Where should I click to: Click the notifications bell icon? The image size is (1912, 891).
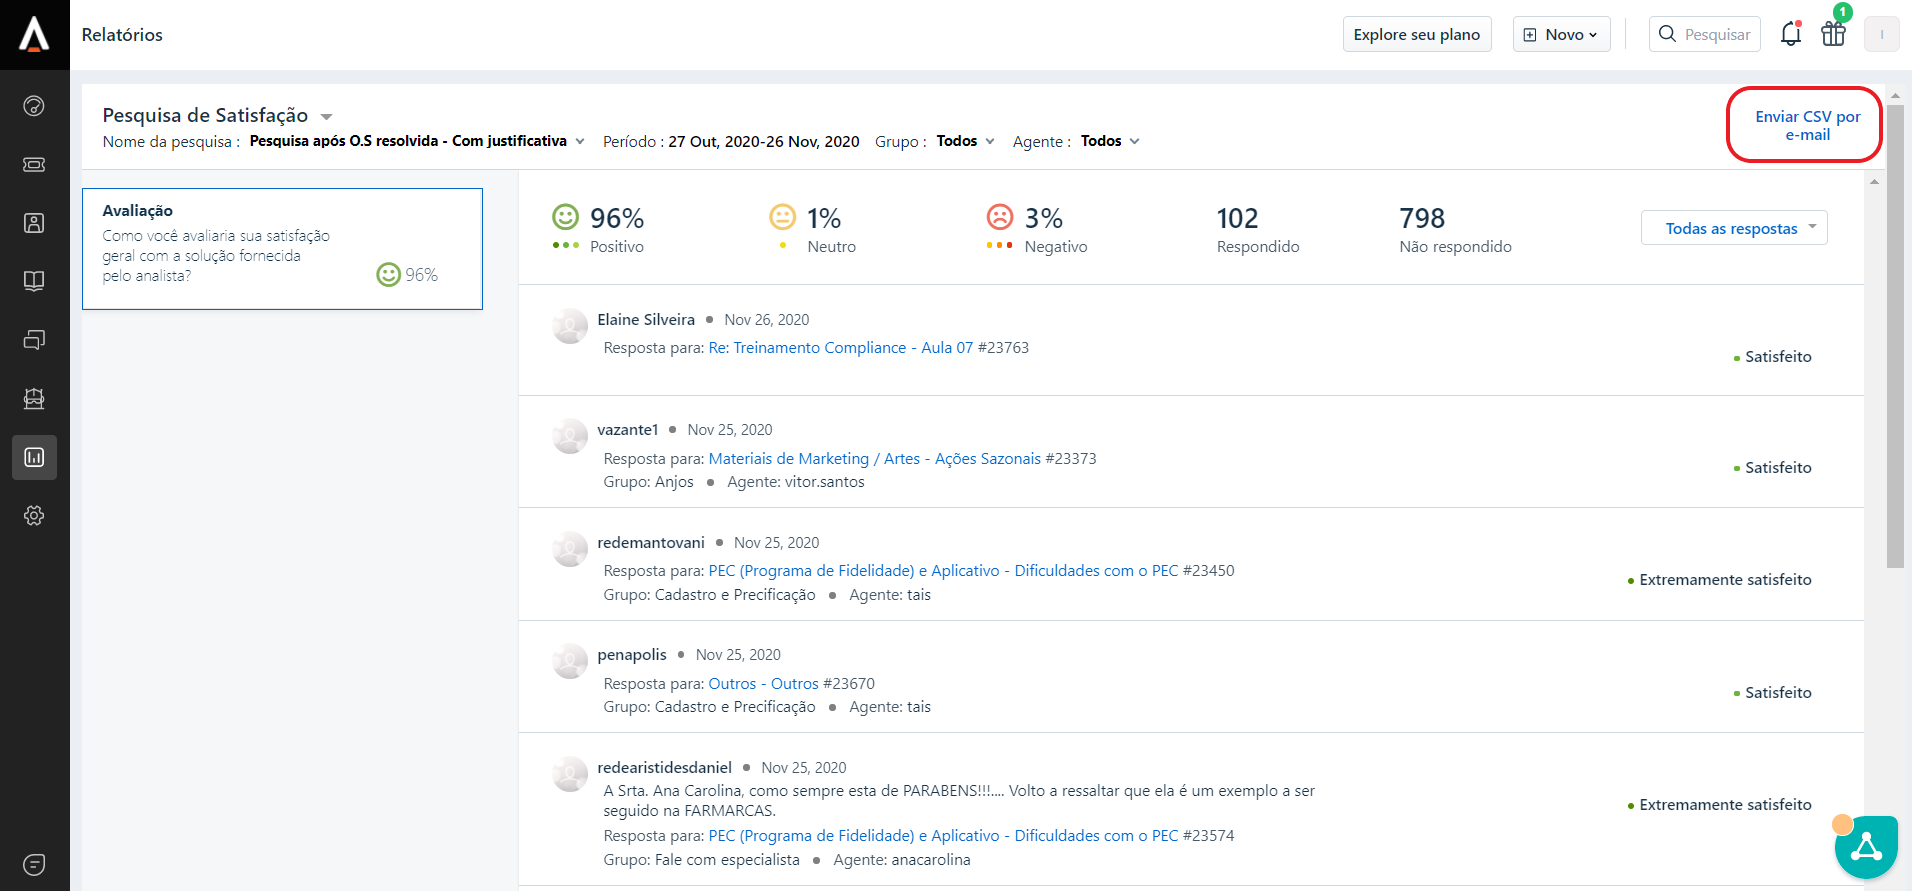coord(1790,34)
